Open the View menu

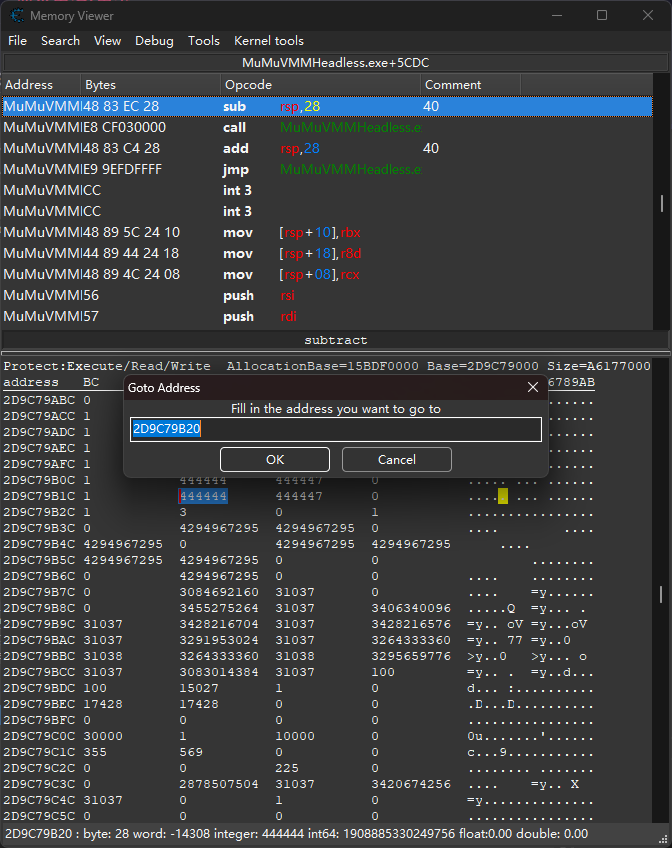[x=107, y=41]
